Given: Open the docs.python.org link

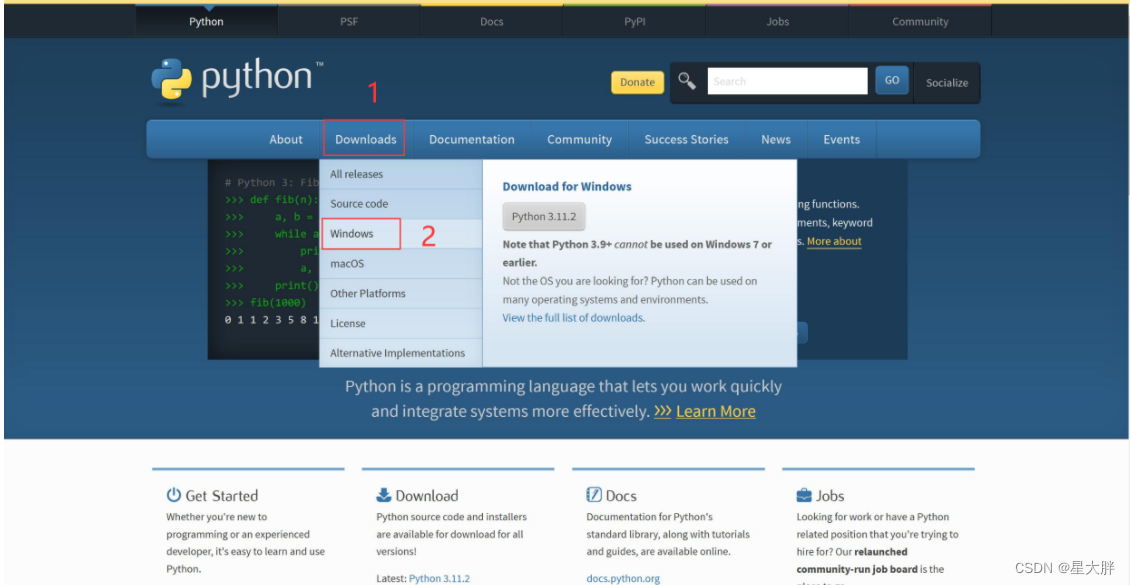Looking at the screenshot, I should tap(623, 579).
